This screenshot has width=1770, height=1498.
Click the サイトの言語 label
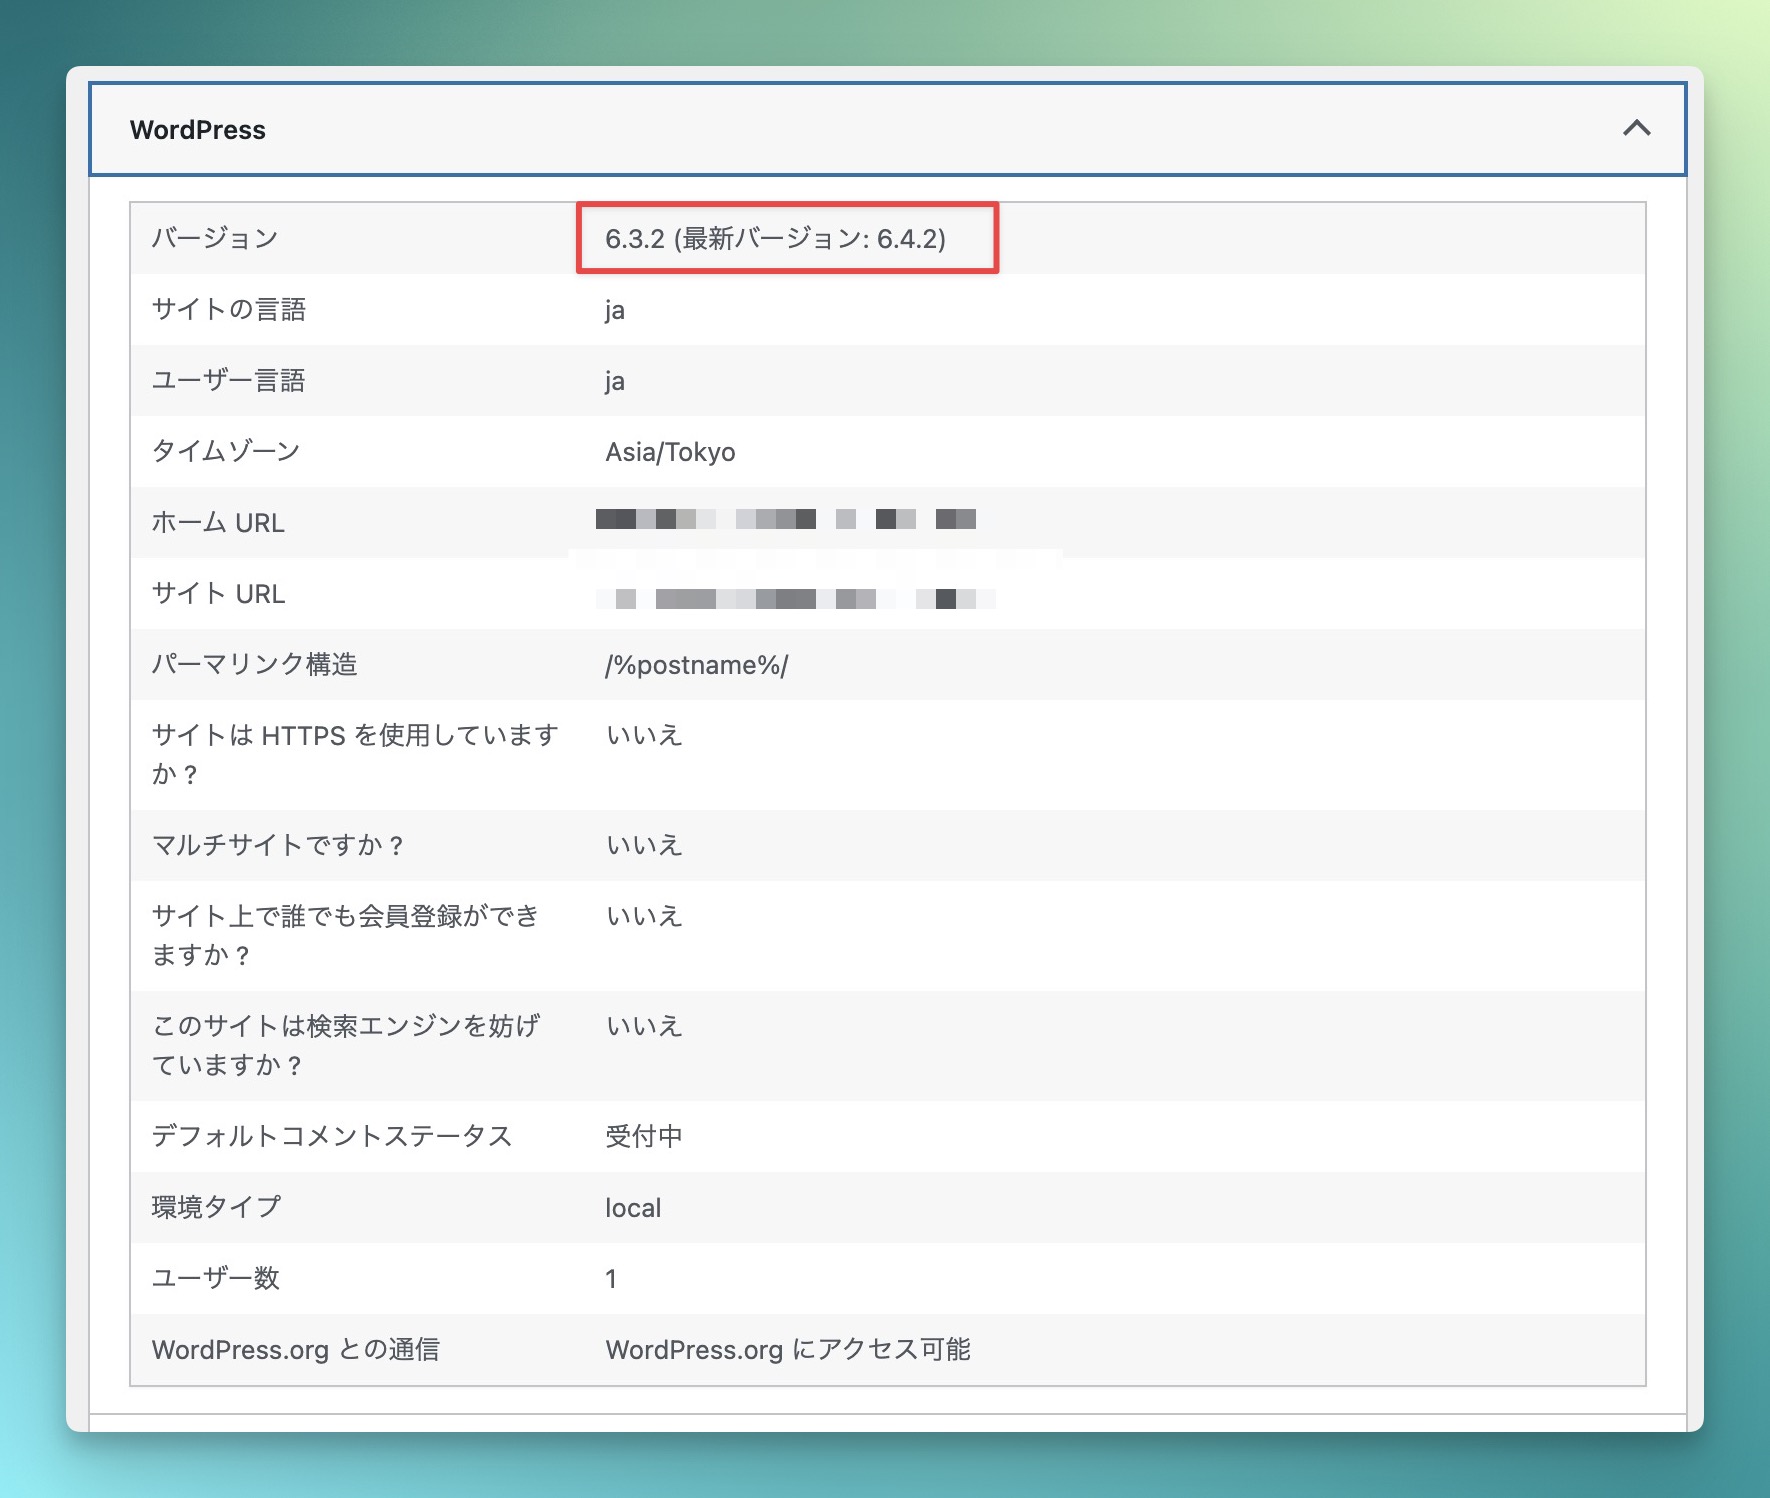pyautogui.click(x=229, y=309)
